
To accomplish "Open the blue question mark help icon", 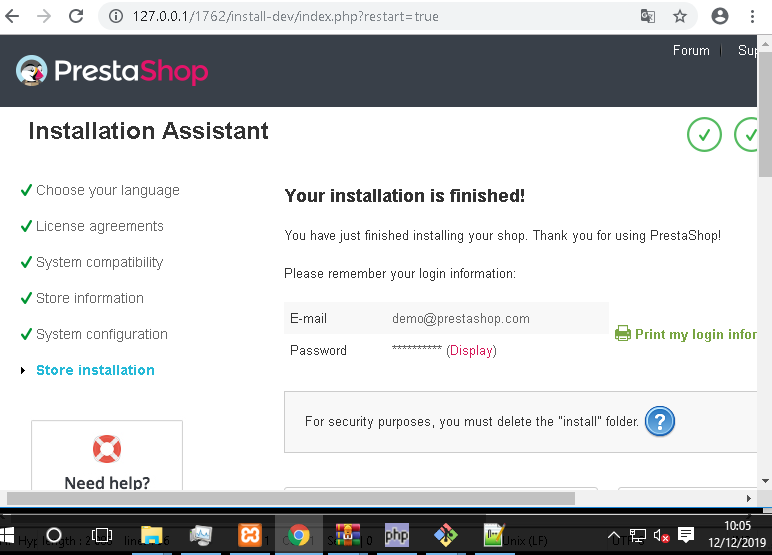I will [659, 421].
